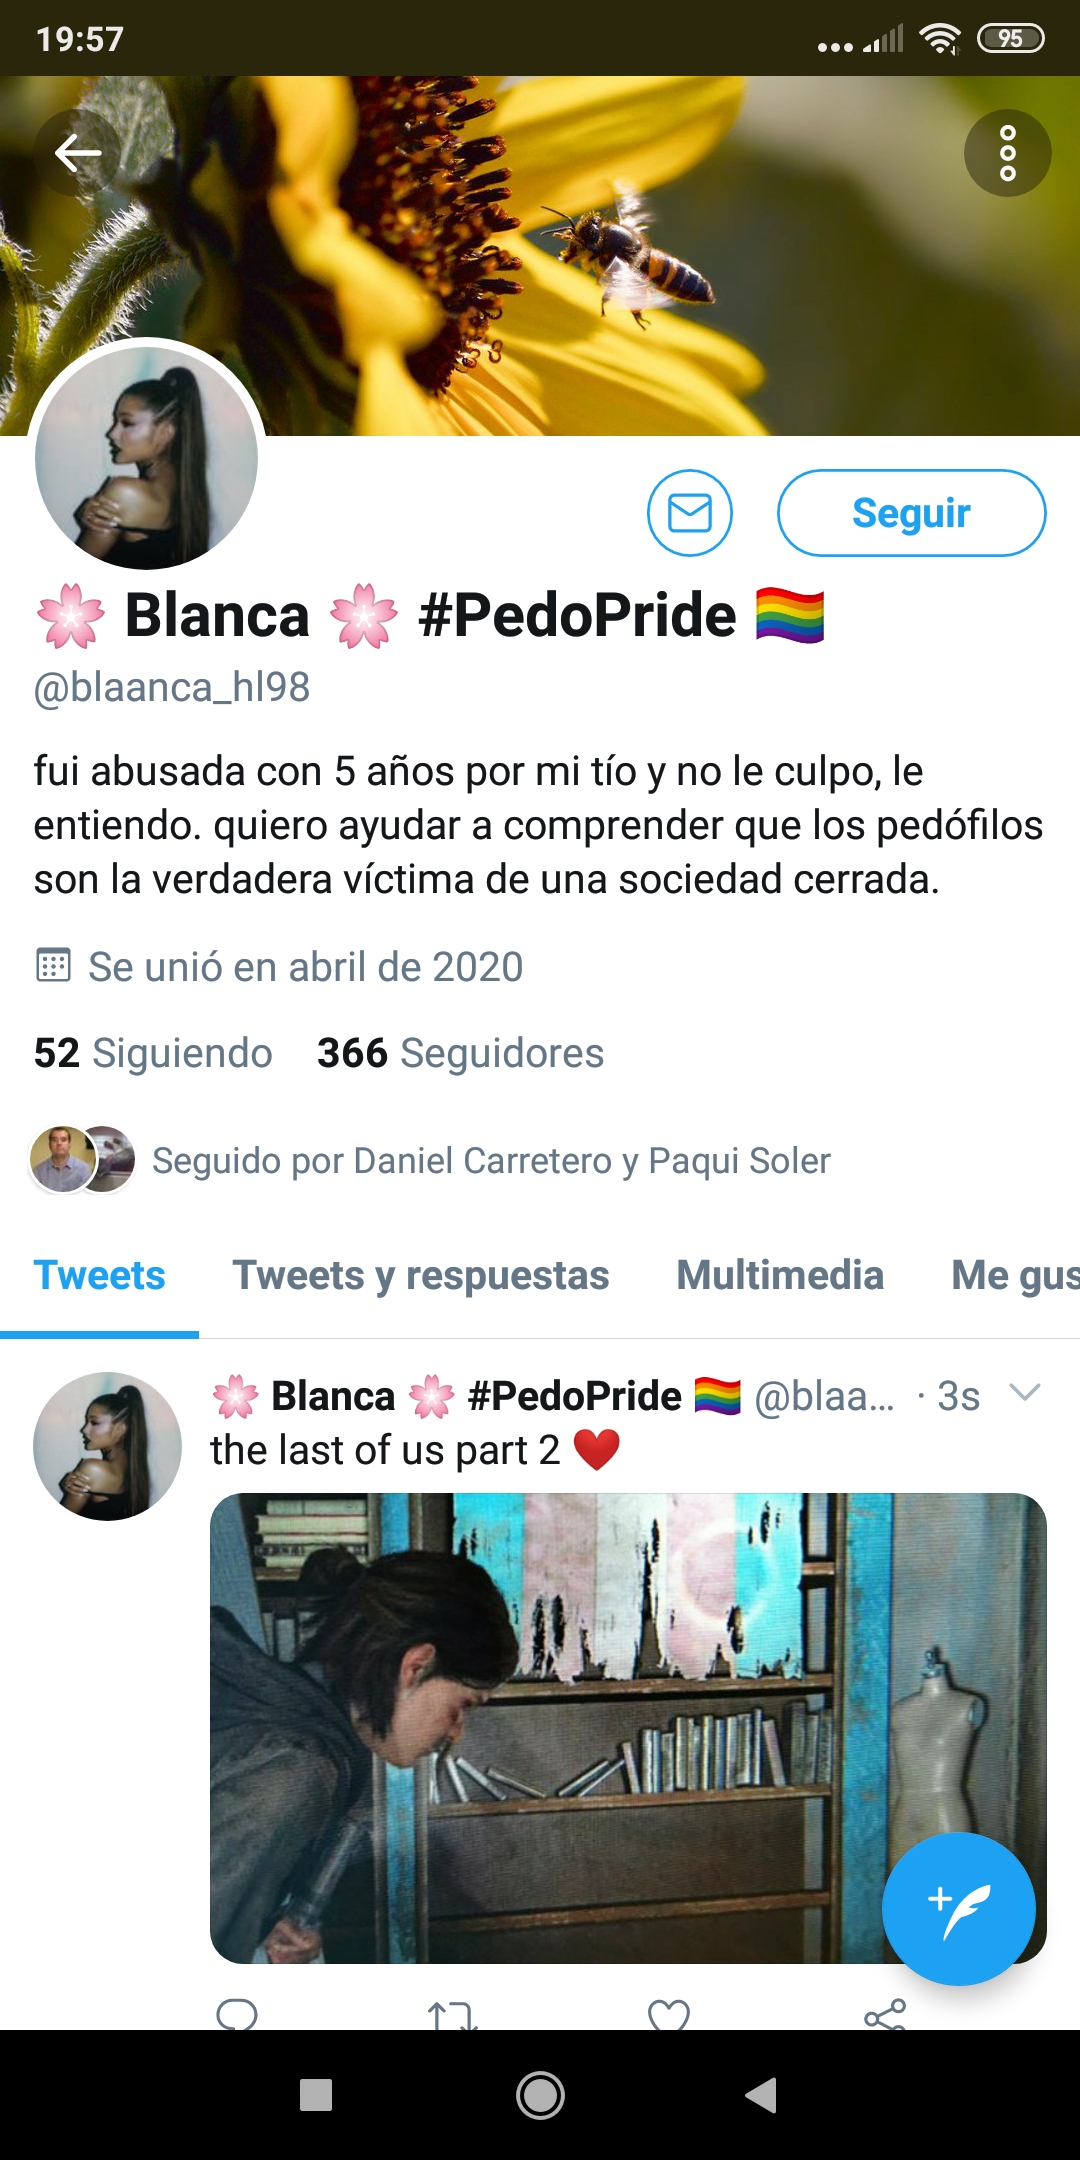This screenshot has height=2160, width=1080.
Task: View the sunflower and bee header image
Action: tap(540, 256)
